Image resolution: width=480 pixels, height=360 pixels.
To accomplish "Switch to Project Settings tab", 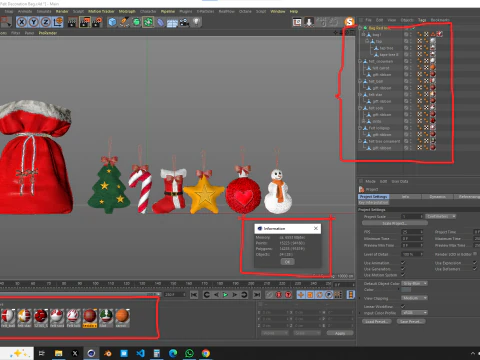I will (x=374, y=197).
